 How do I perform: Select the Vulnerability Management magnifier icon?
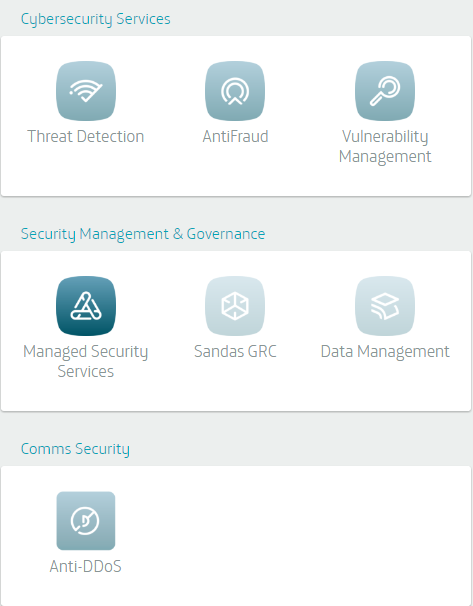coord(385,91)
